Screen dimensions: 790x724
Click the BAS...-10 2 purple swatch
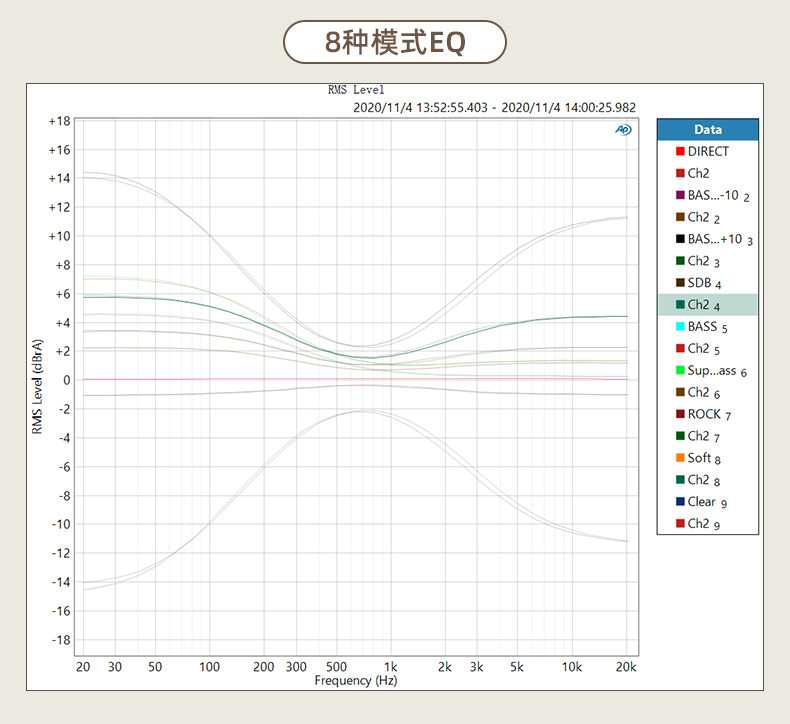tap(680, 195)
